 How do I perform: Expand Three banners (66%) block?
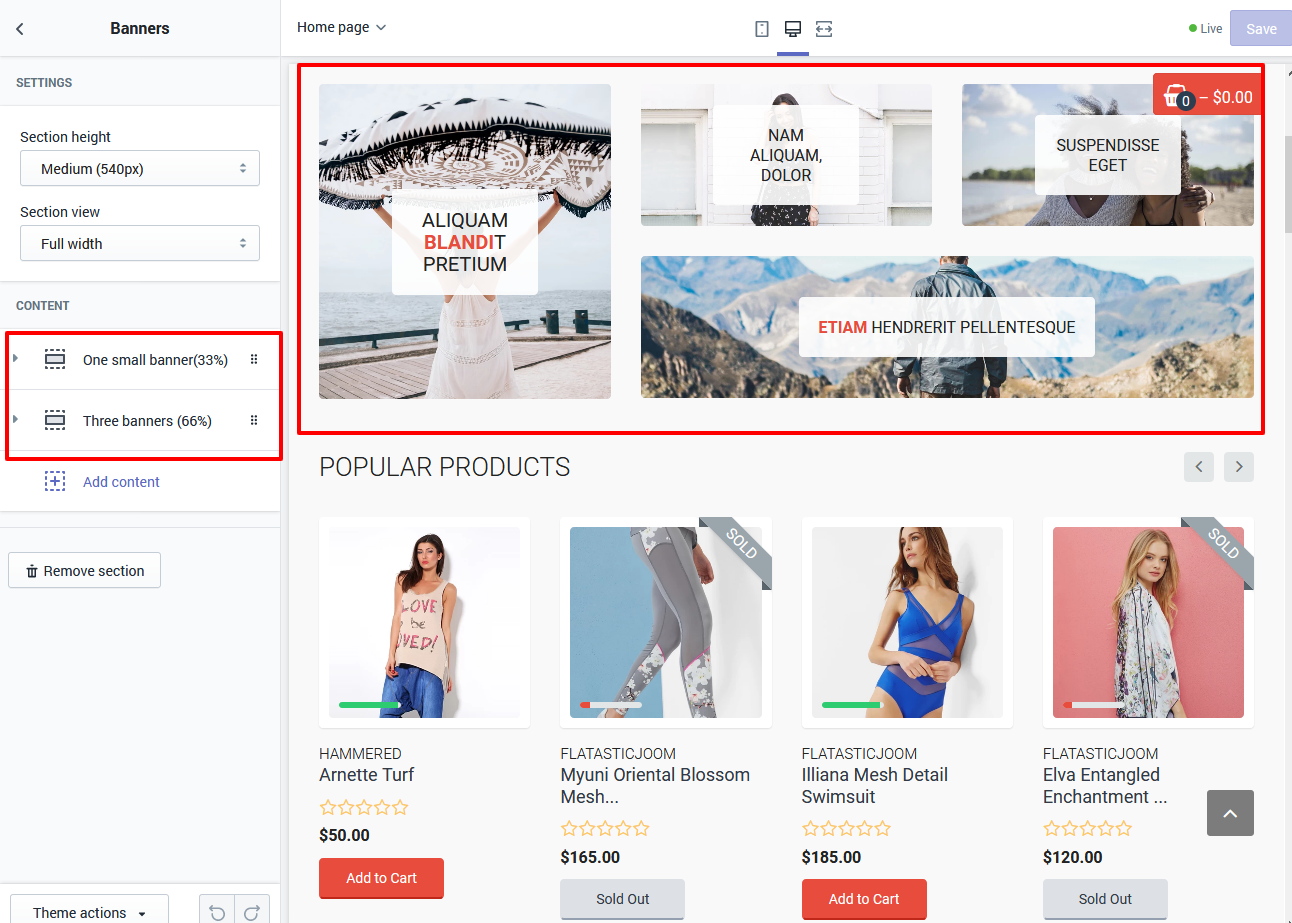pos(15,420)
